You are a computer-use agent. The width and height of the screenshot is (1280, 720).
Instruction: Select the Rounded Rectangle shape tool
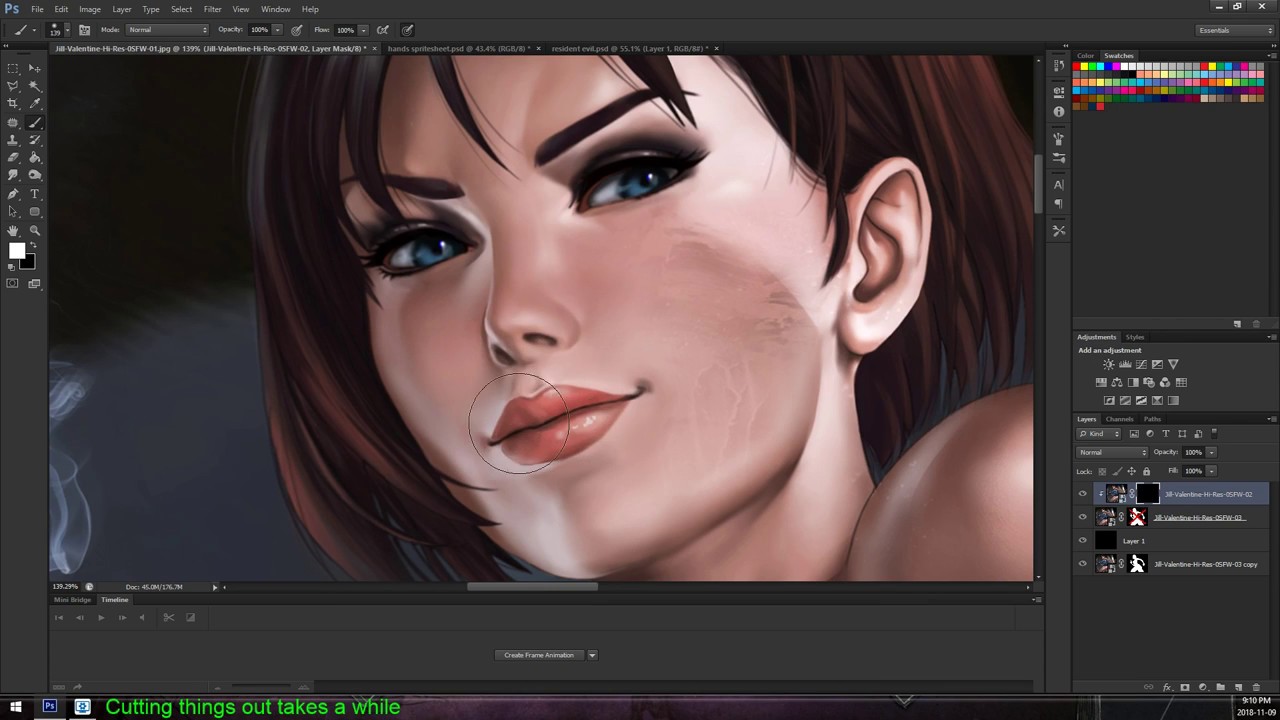click(x=34, y=212)
